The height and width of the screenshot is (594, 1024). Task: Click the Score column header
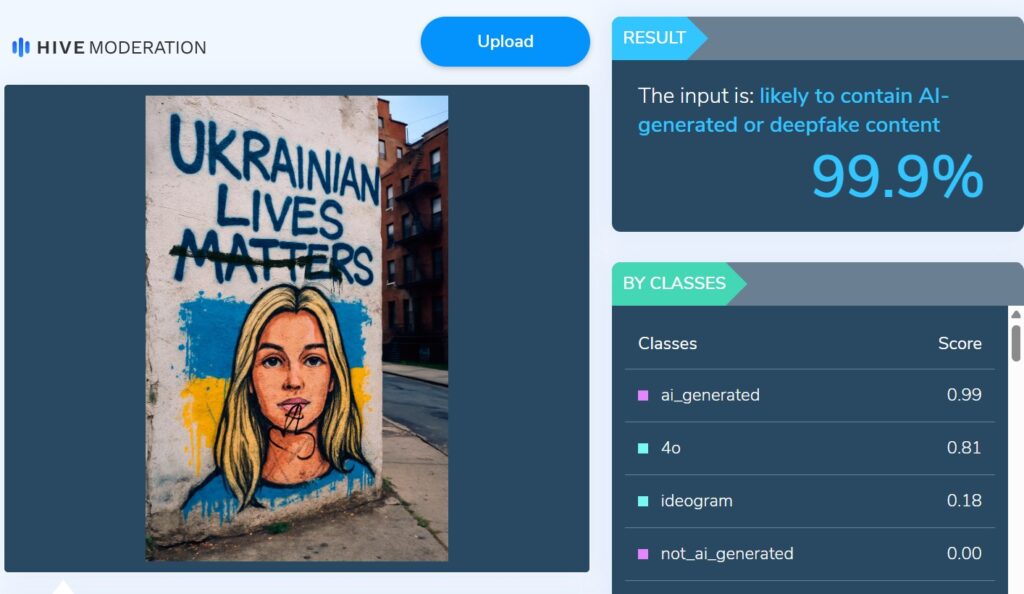click(959, 343)
